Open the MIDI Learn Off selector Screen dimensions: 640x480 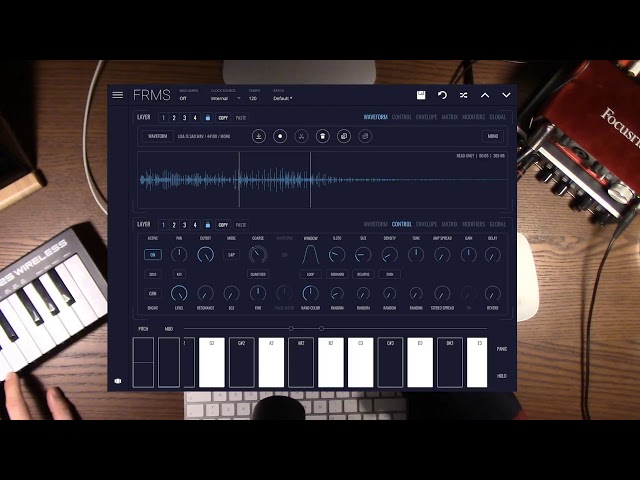point(183,98)
